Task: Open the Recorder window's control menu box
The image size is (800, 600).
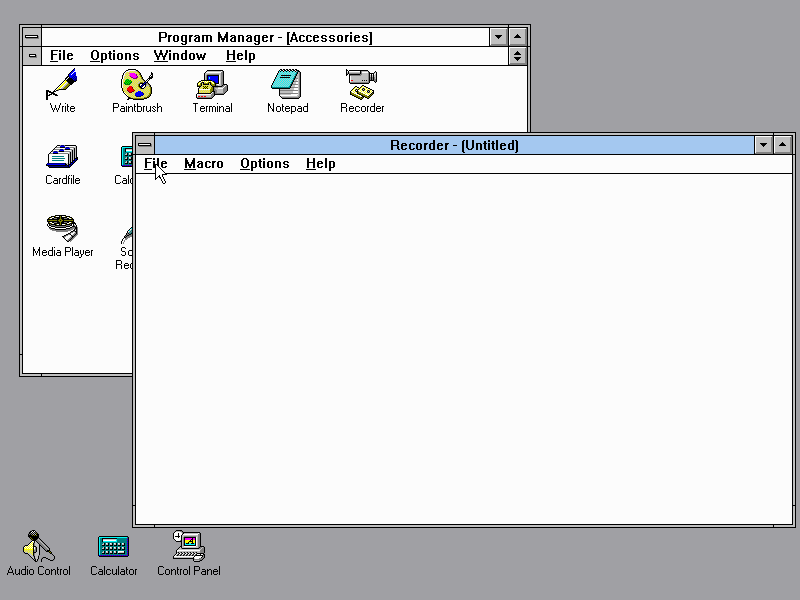Action: [x=145, y=145]
